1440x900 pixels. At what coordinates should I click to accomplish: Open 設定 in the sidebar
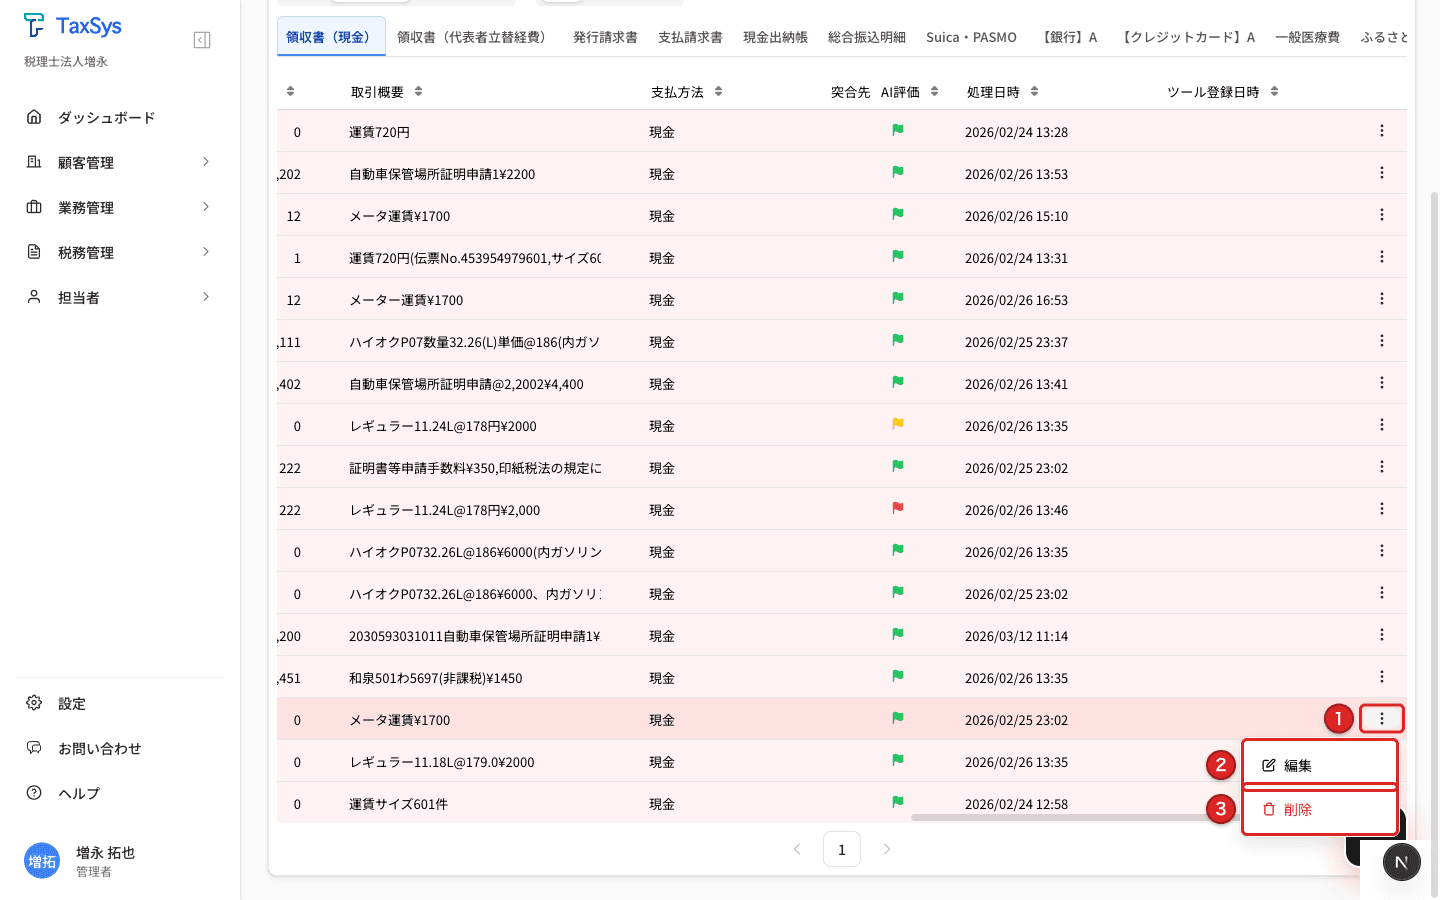pyautogui.click(x=71, y=703)
